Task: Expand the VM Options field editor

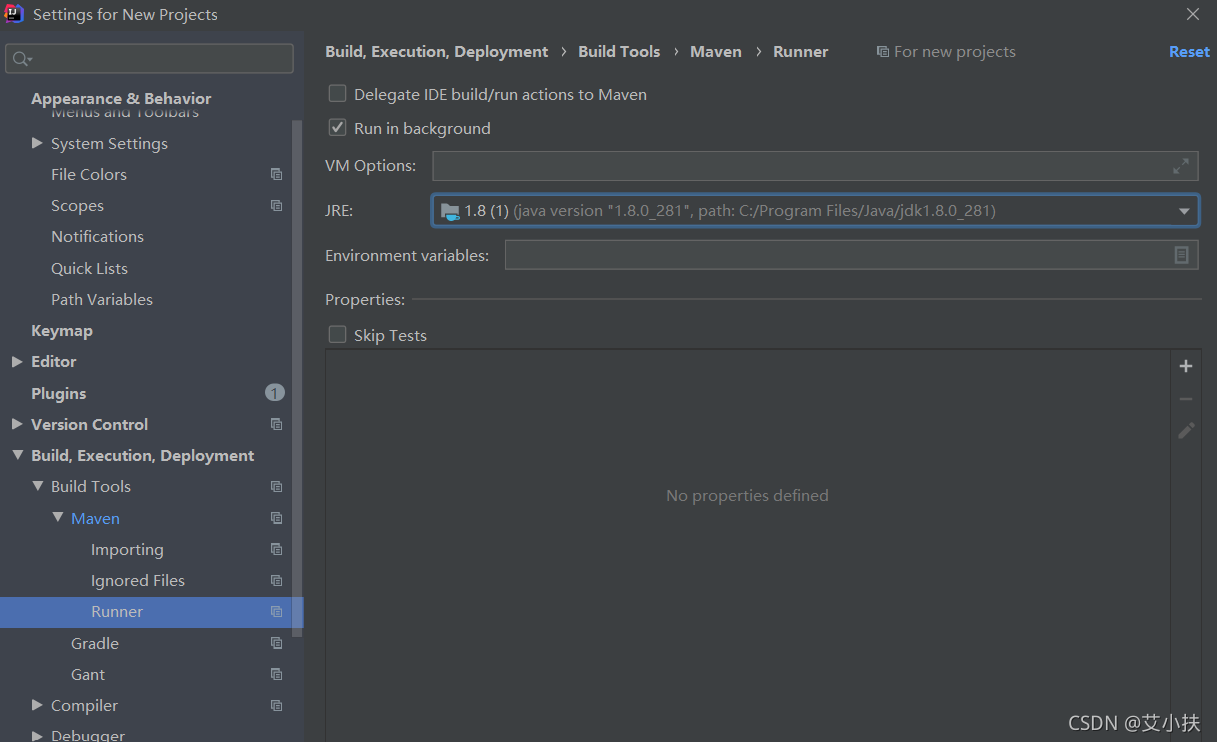Action: [x=1181, y=166]
